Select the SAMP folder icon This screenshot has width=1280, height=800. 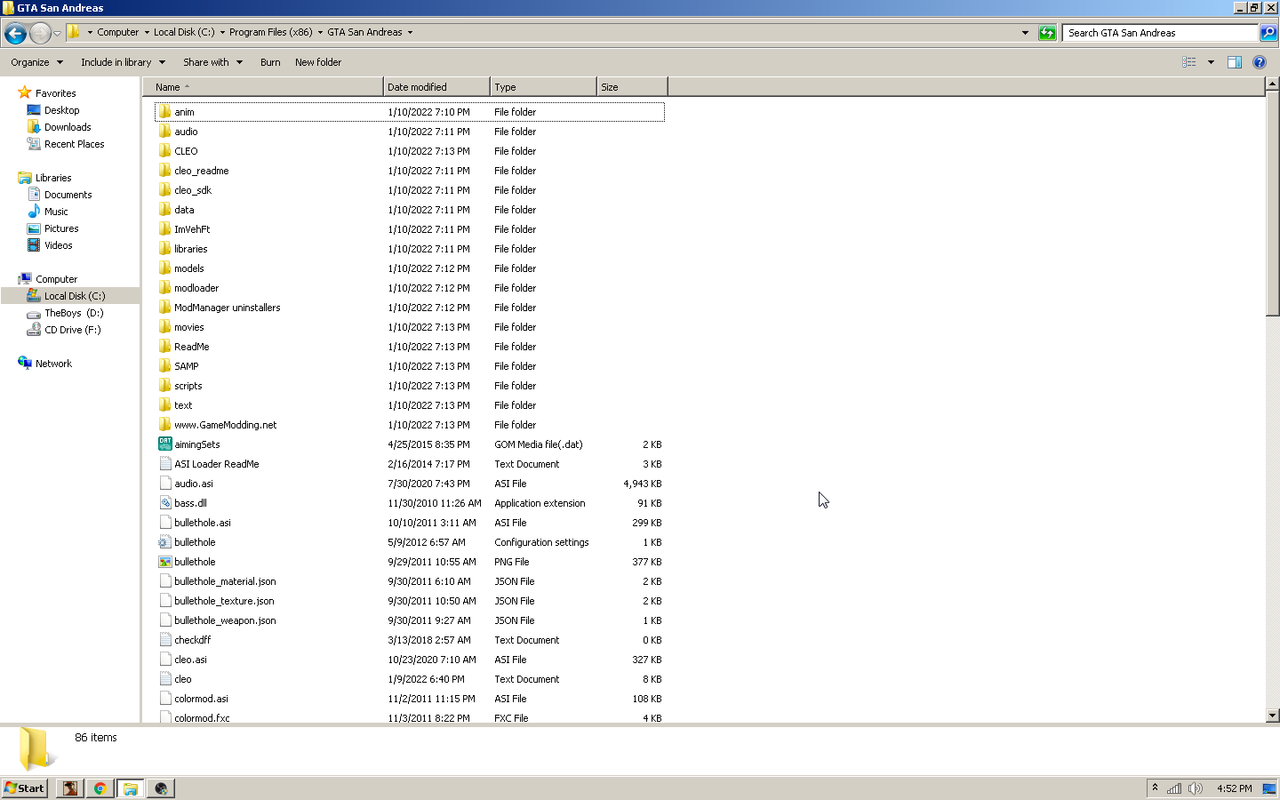(165, 366)
